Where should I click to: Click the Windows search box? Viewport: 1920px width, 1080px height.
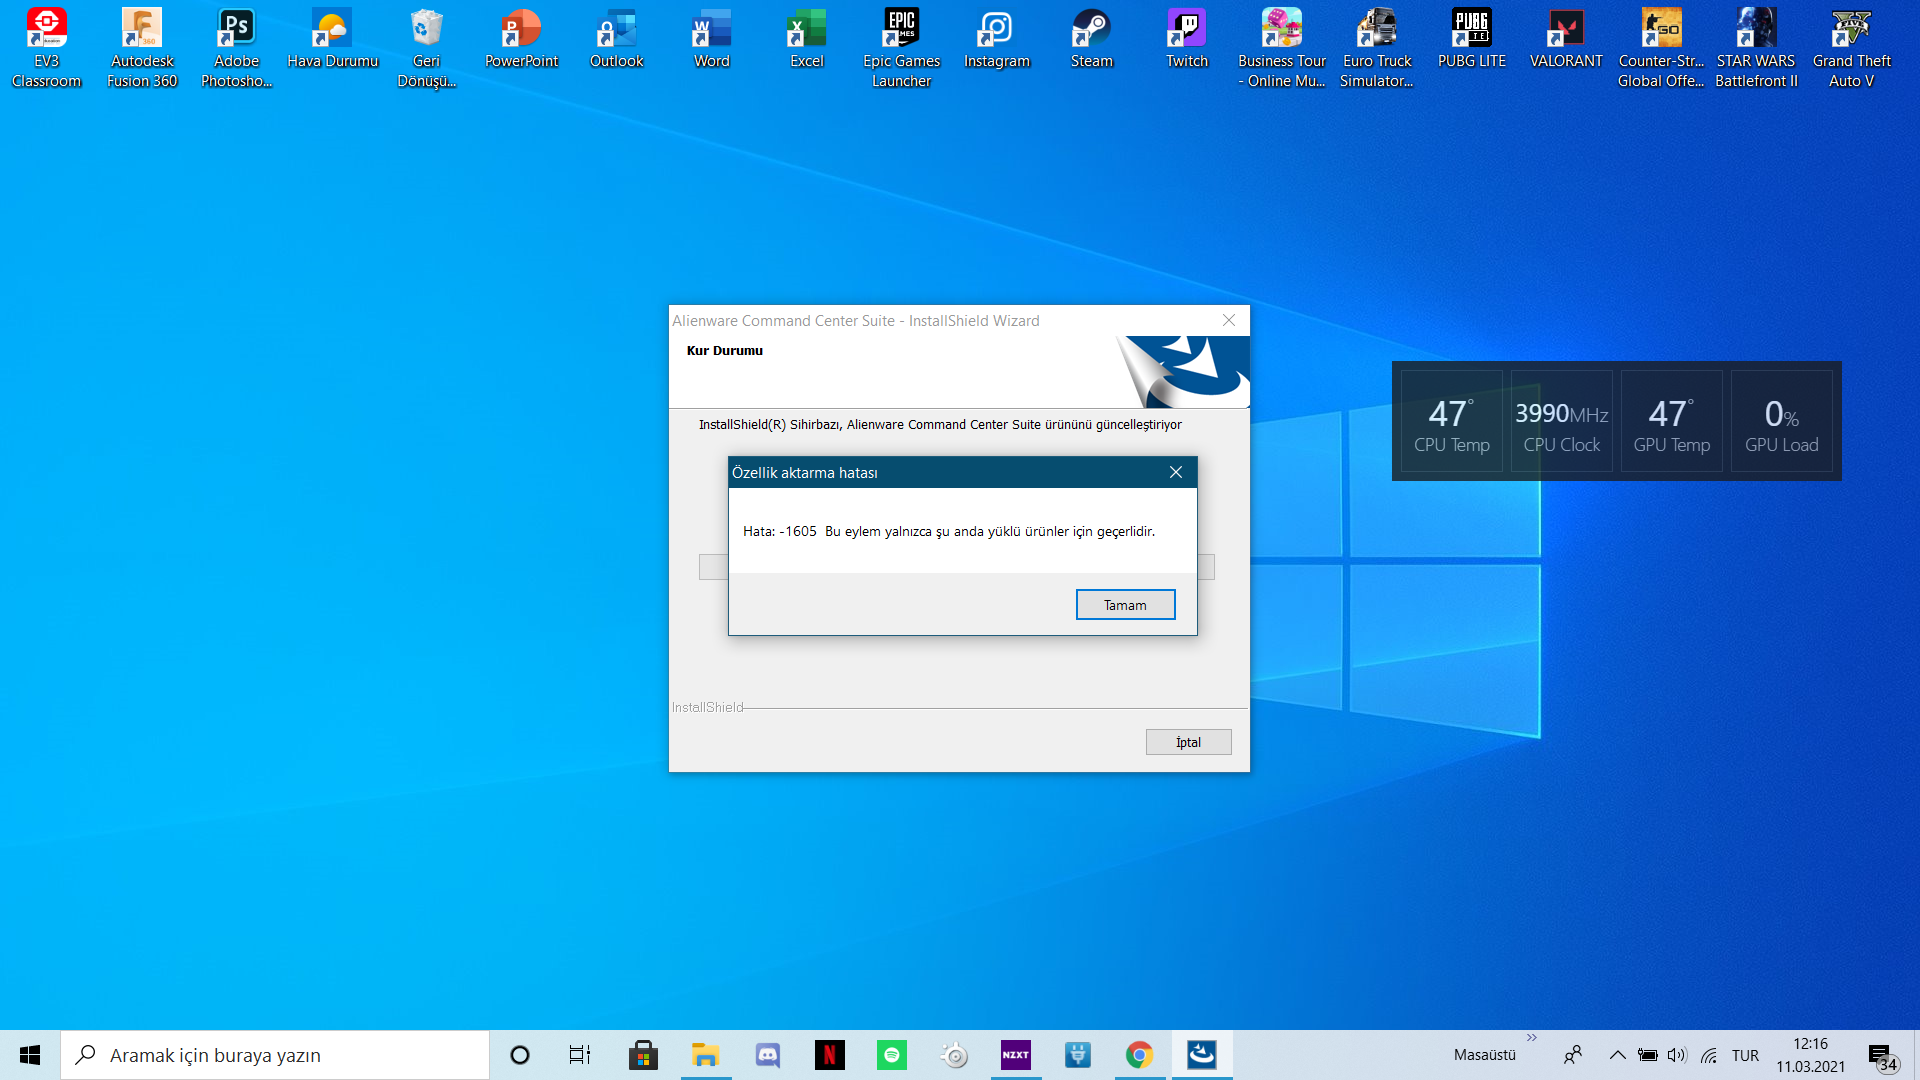(275, 1055)
